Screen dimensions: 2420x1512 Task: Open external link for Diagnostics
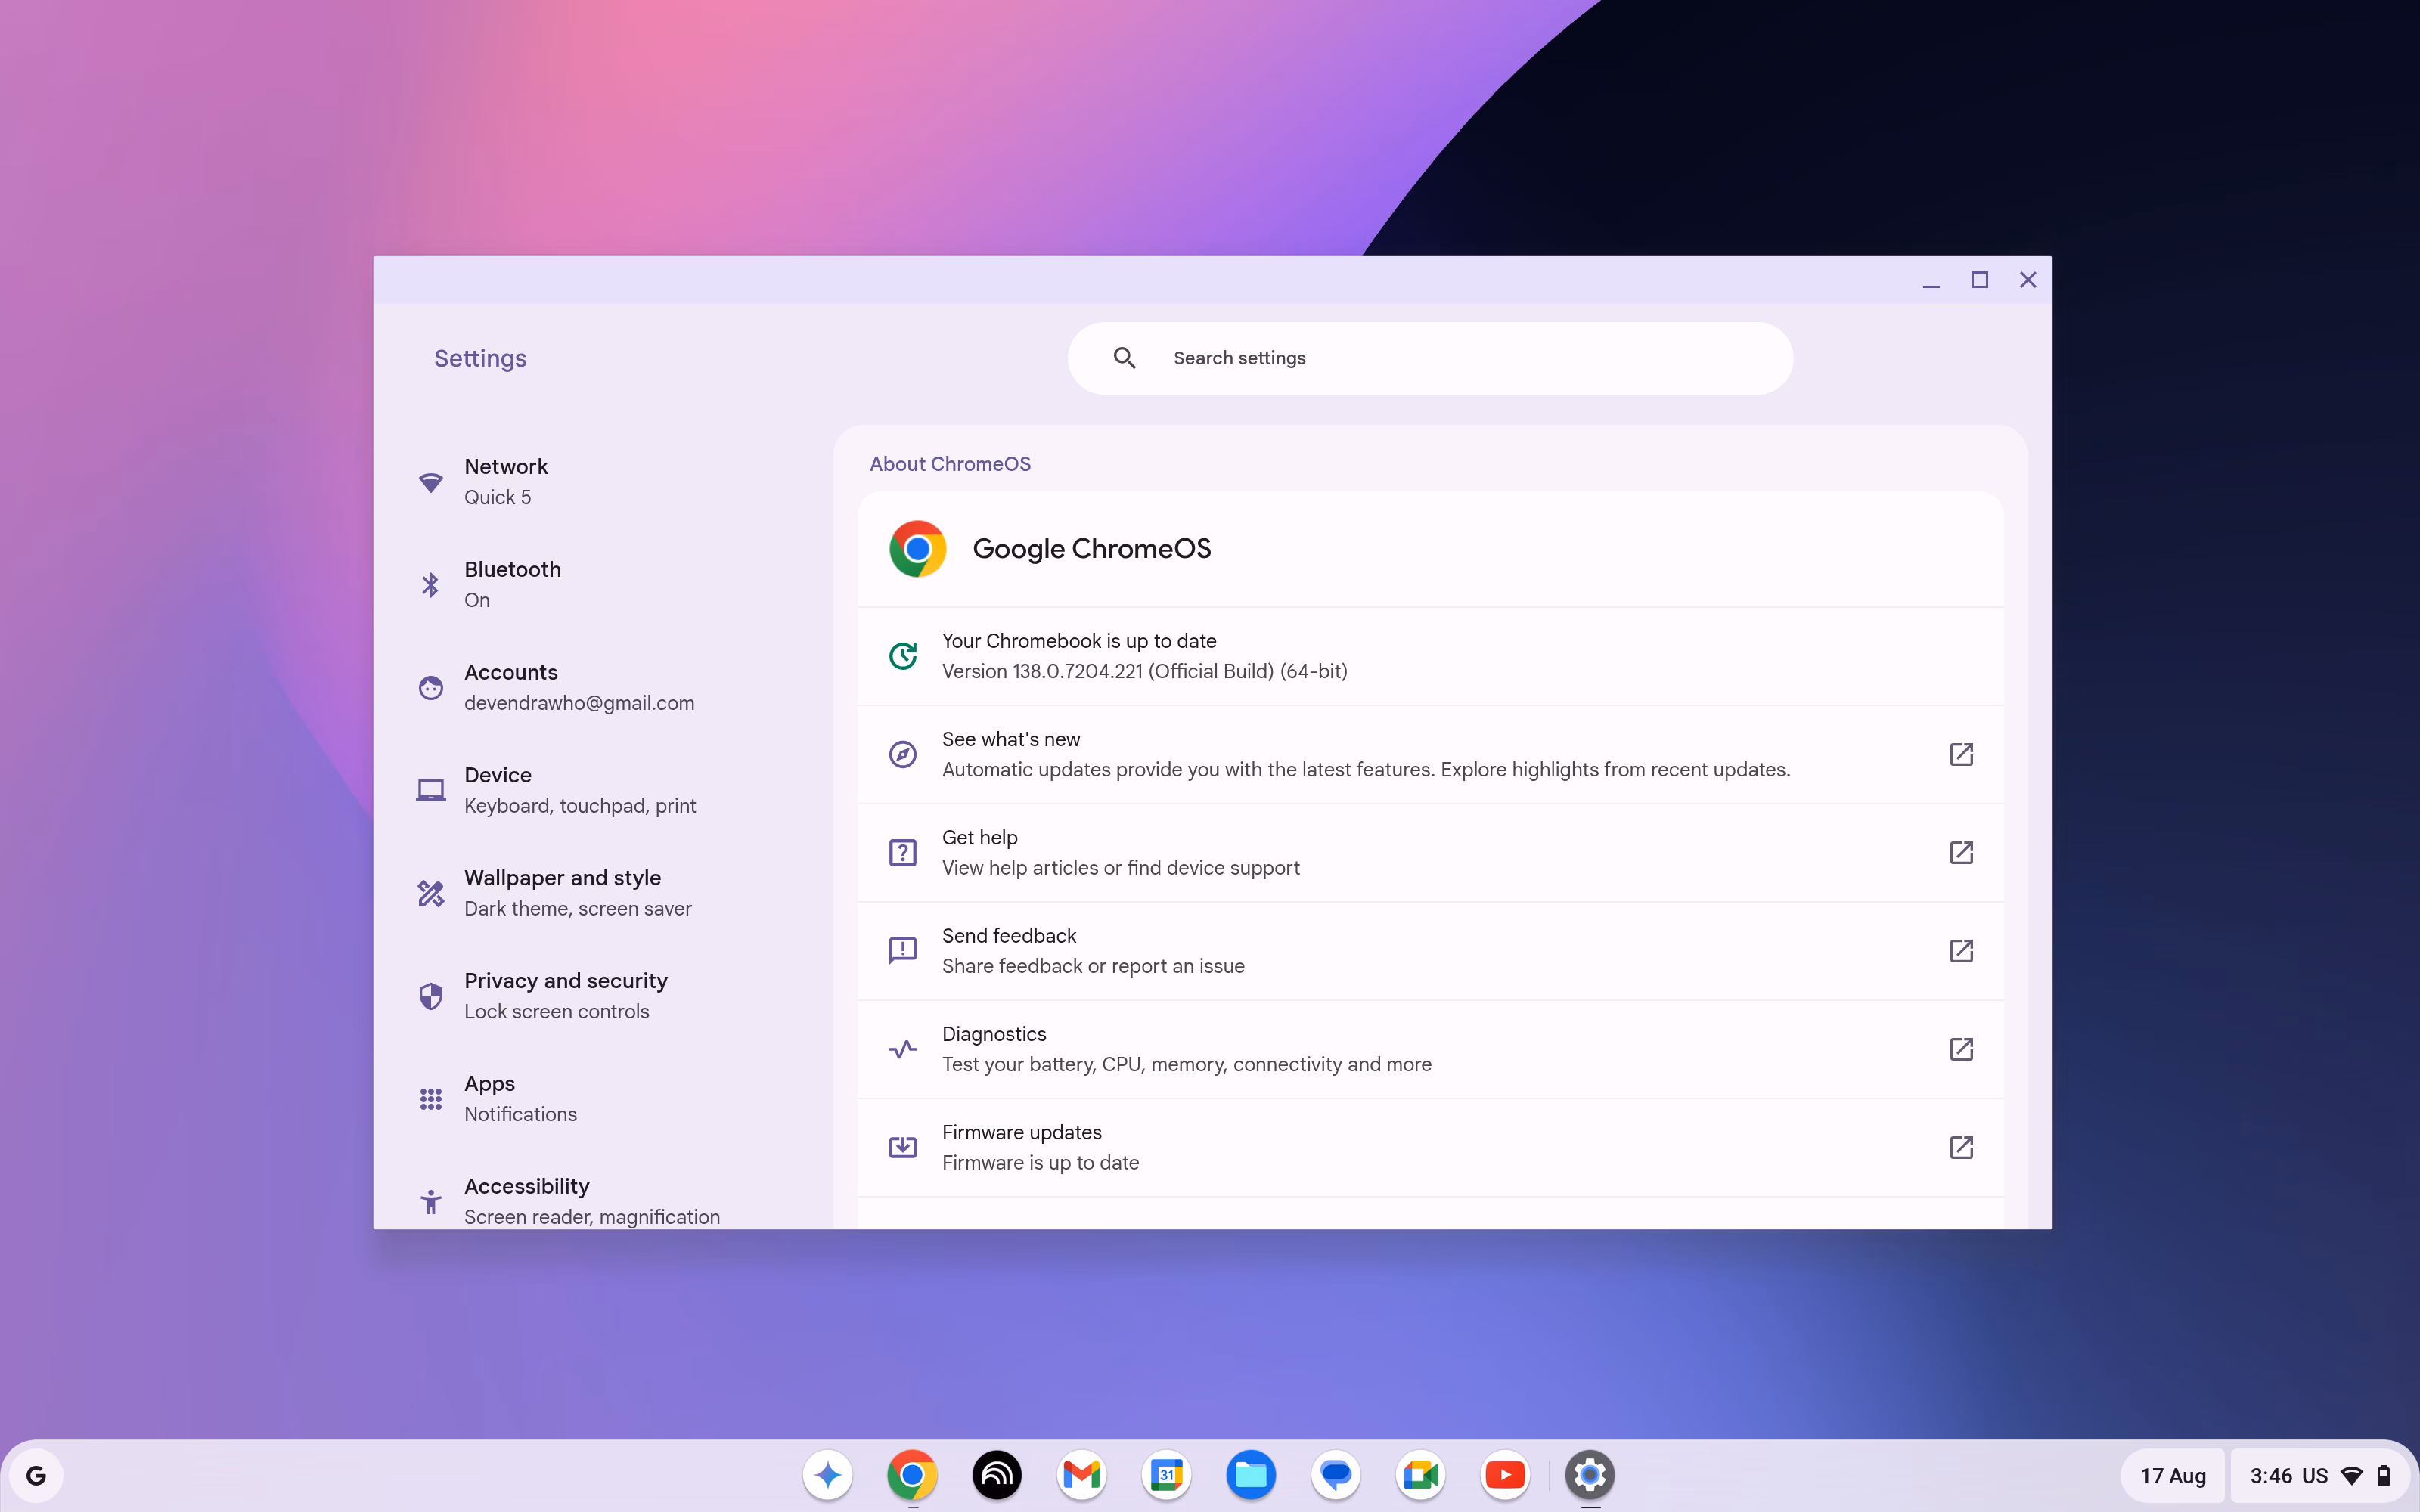[x=1961, y=1049]
